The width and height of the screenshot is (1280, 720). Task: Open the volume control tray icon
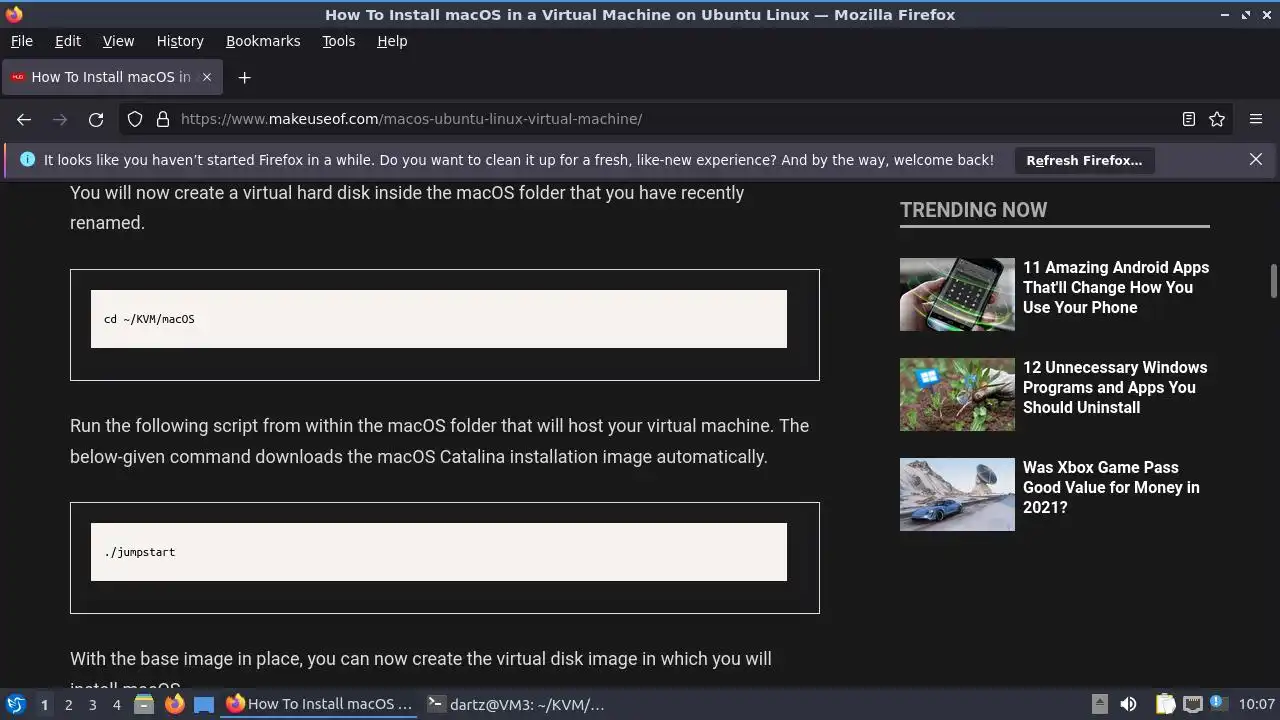coord(1128,704)
